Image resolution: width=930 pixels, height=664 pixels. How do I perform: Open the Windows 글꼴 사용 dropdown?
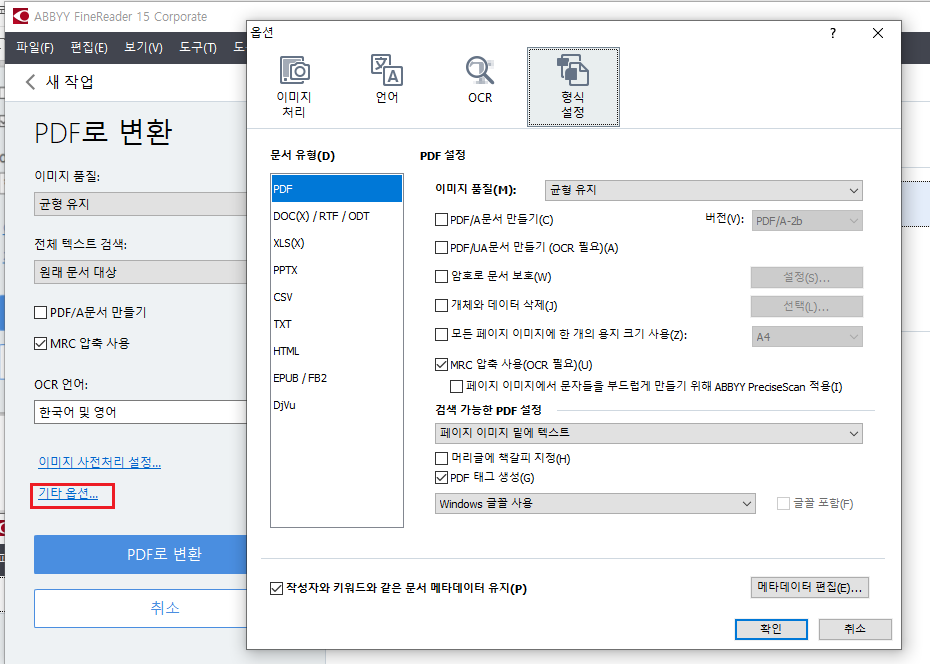coord(595,503)
